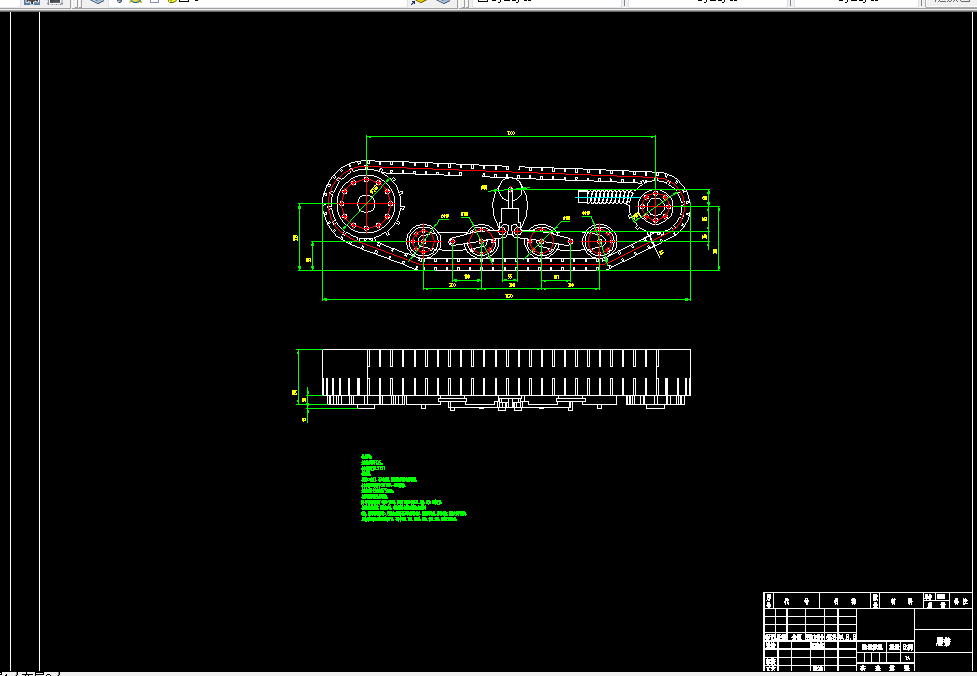Click the '55' dimension between the center wheels
The height and width of the screenshot is (676, 977).
510,277
